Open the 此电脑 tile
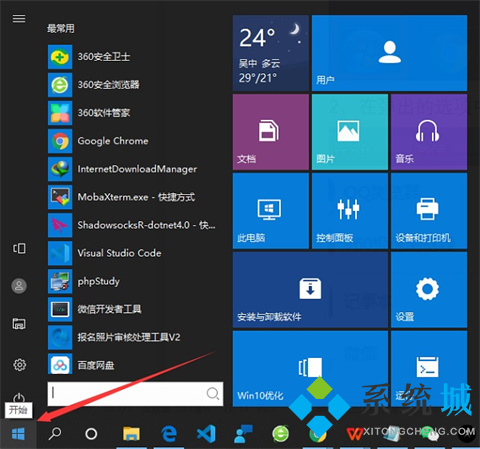 271,211
